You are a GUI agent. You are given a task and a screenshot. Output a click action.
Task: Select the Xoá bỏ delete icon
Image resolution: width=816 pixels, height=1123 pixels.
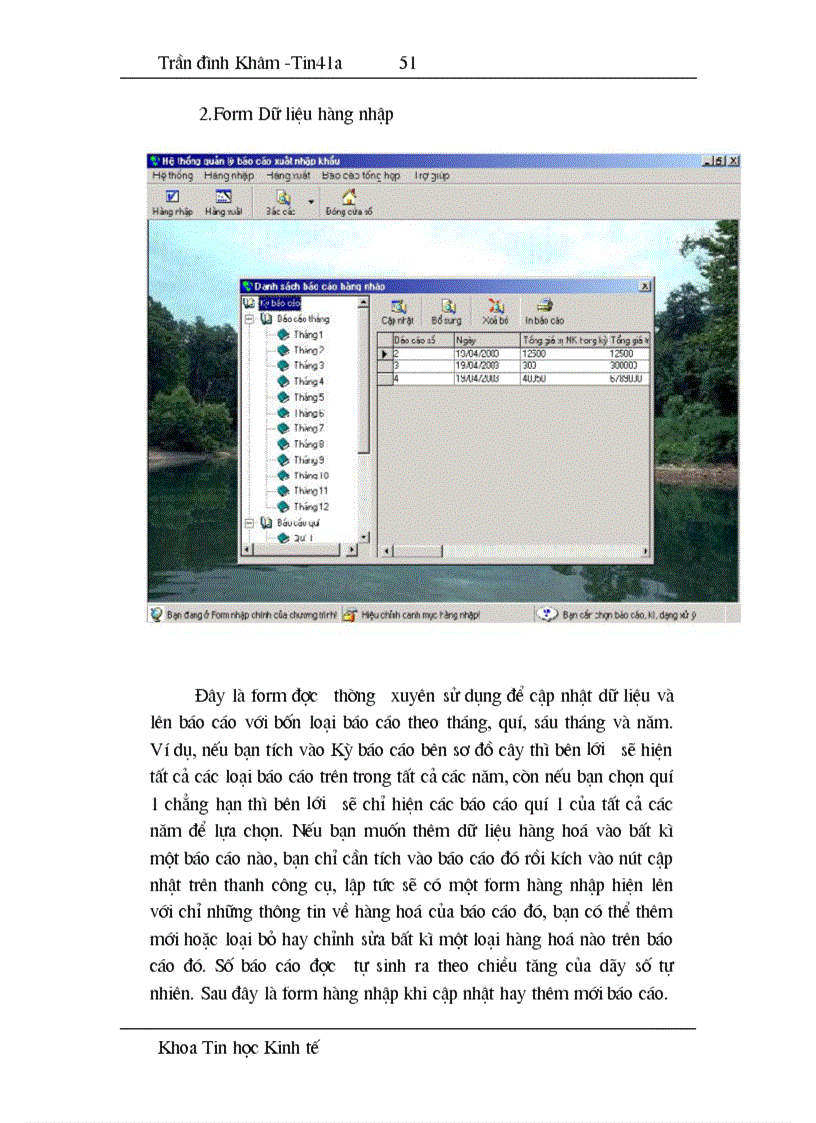tap(496, 308)
